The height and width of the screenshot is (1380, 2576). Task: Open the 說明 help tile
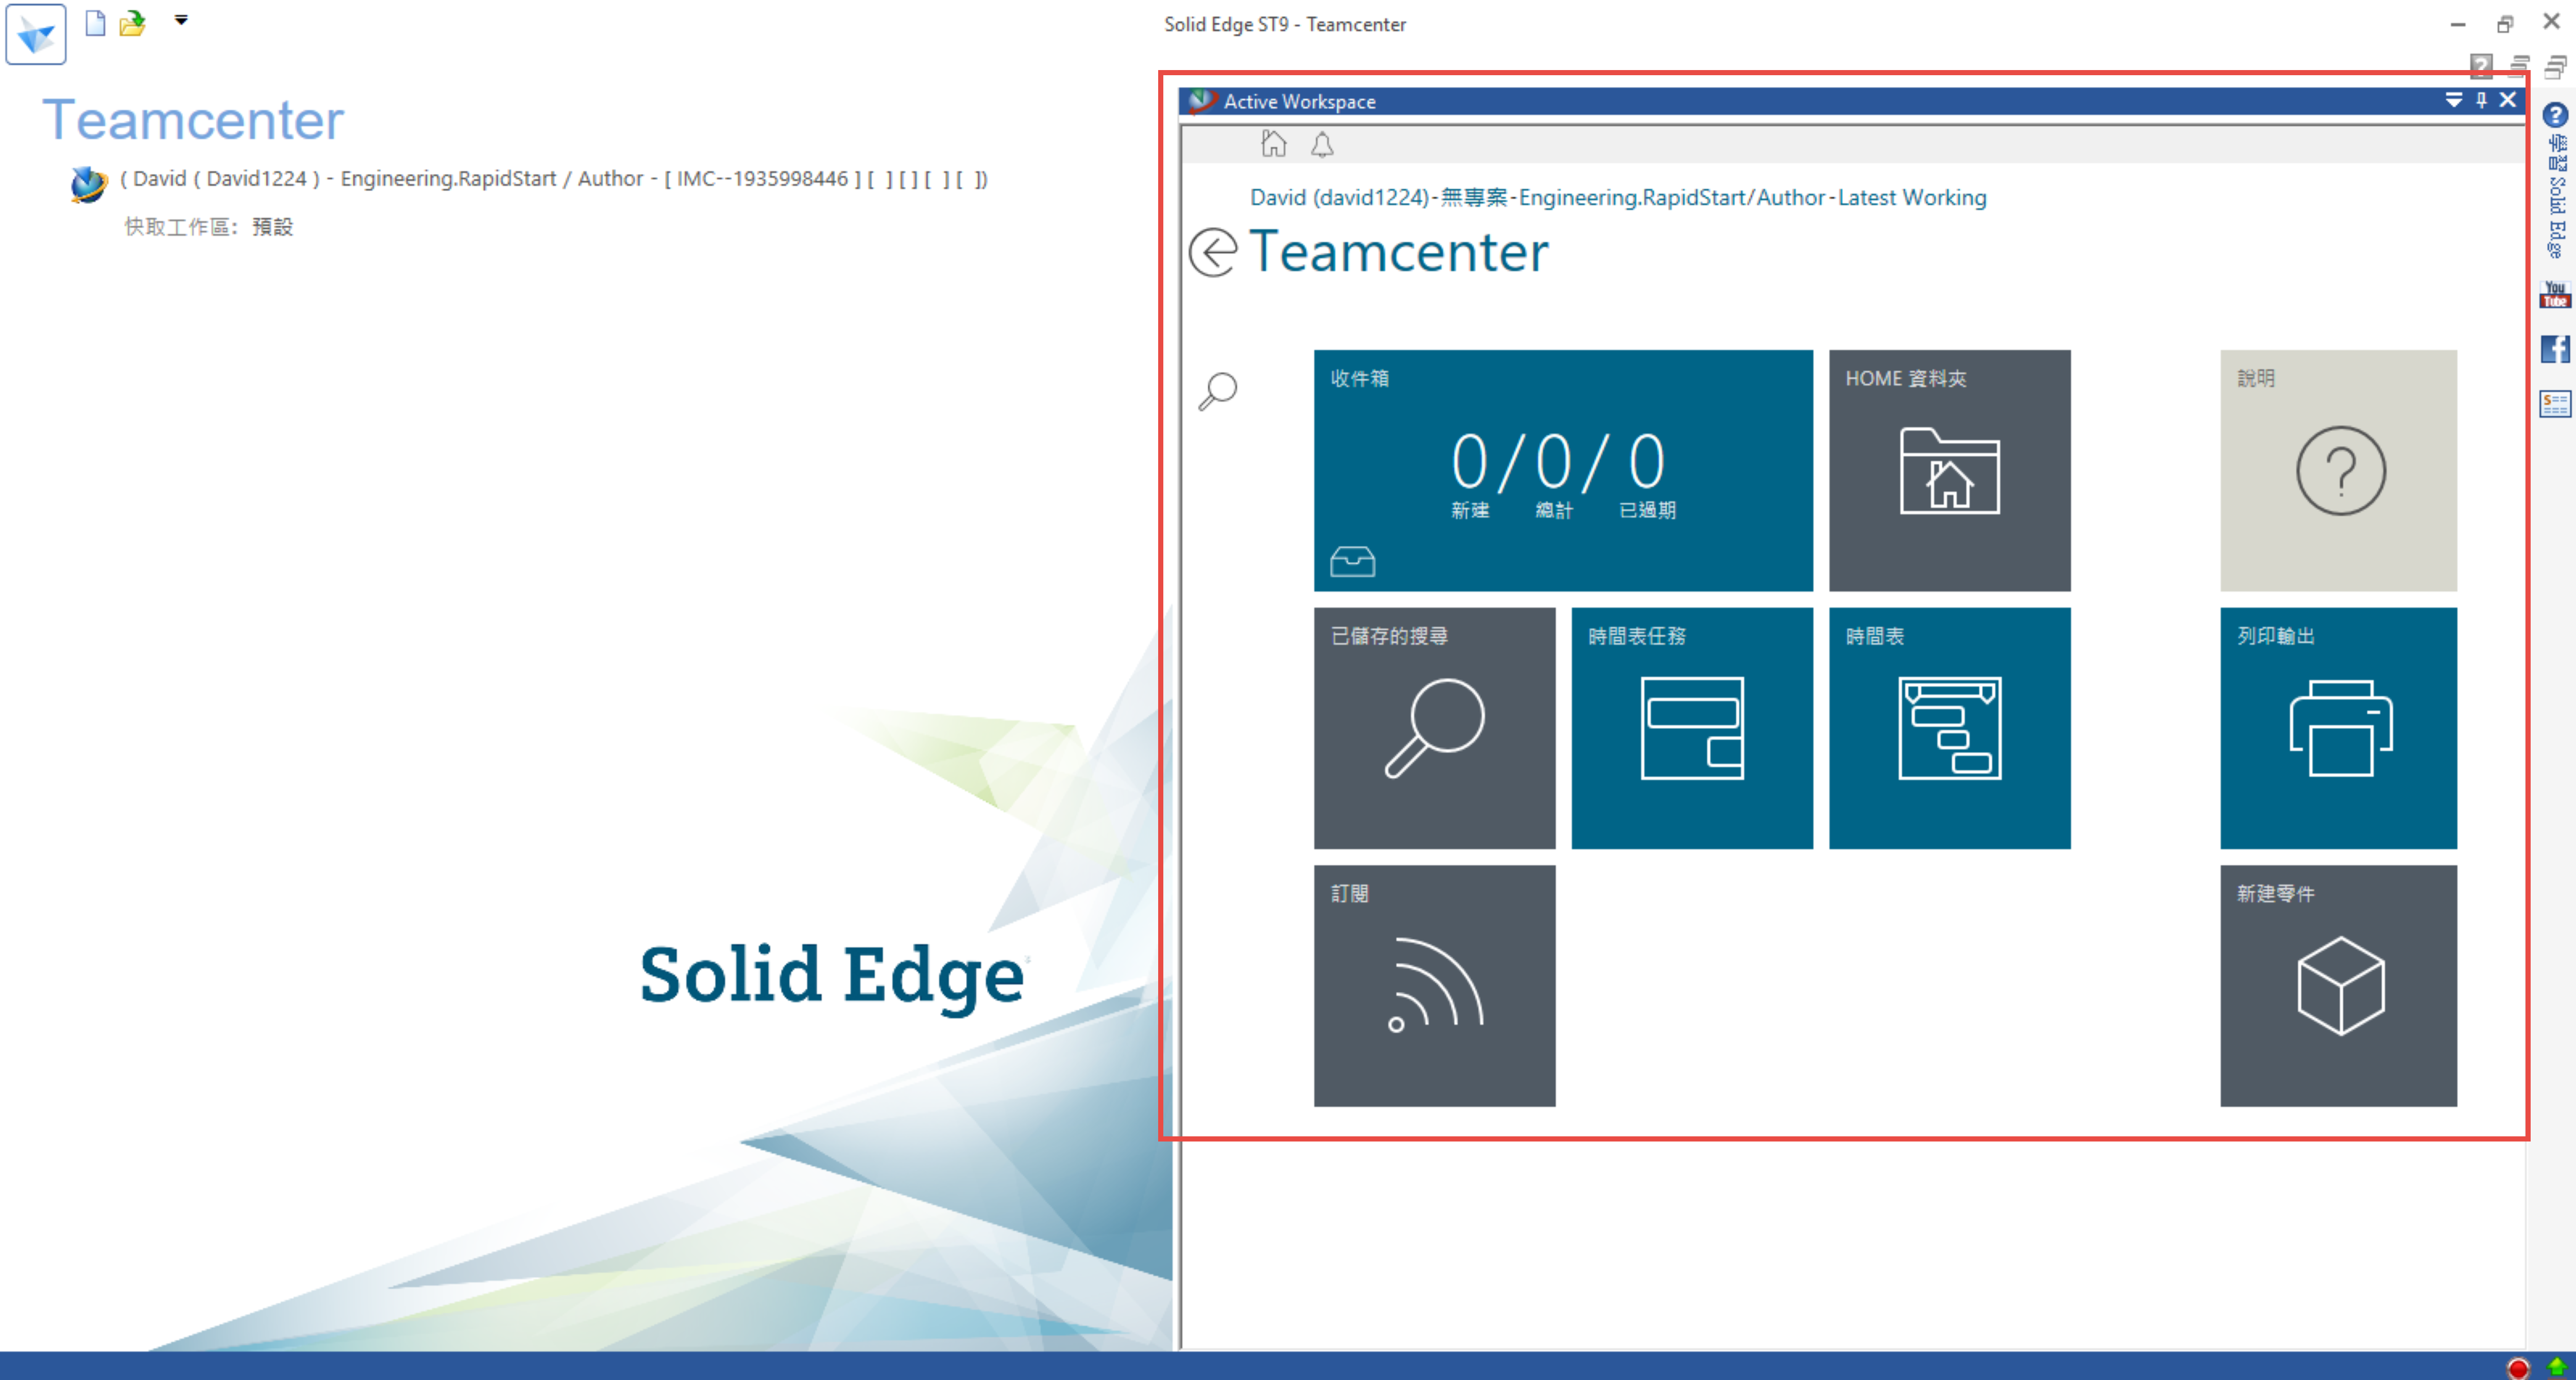(2338, 470)
